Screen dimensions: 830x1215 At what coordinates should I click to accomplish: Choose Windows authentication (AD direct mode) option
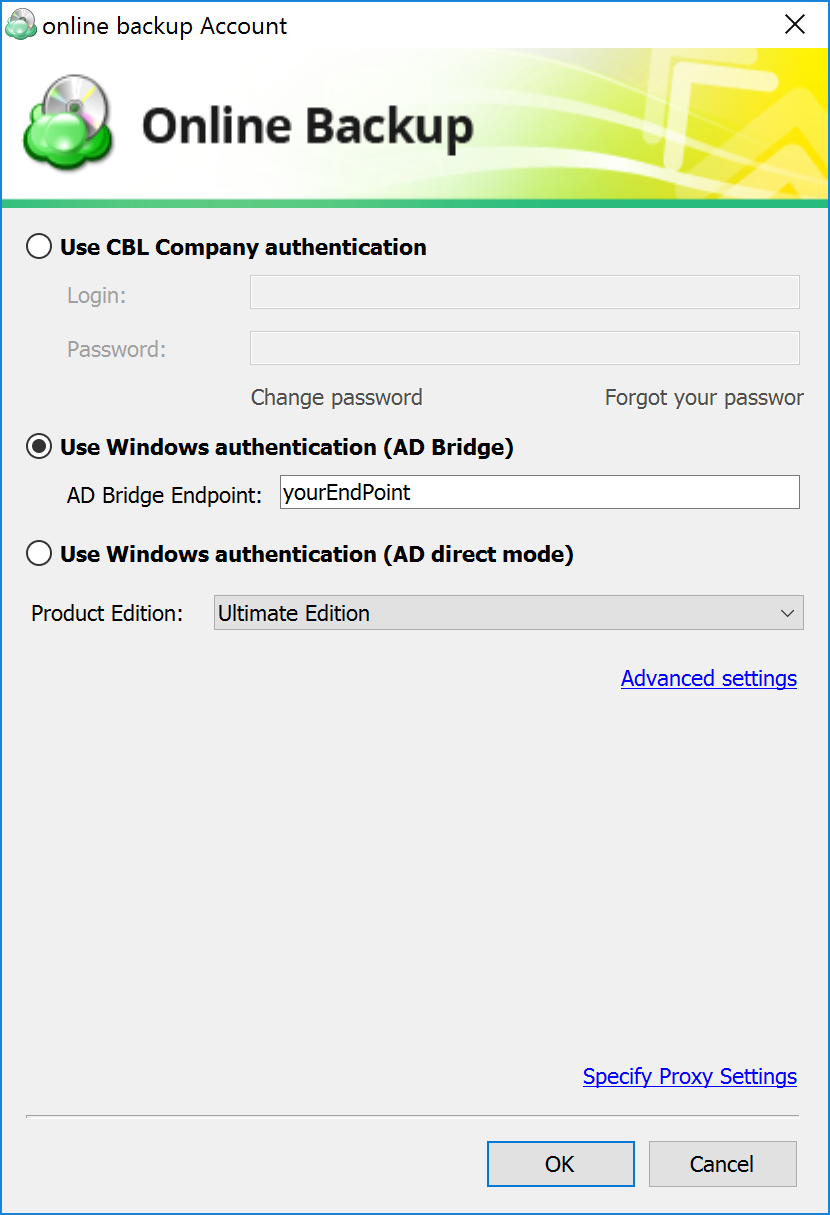point(39,553)
